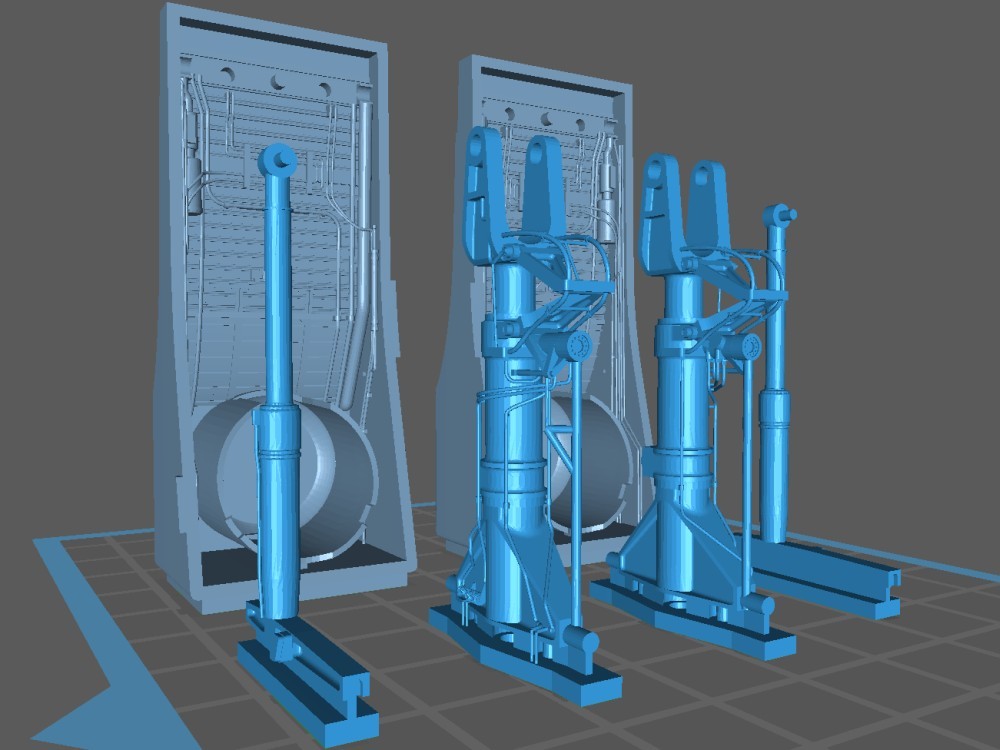Click the ball end atop far-right strut
1000x750 pixels.
tap(779, 214)
